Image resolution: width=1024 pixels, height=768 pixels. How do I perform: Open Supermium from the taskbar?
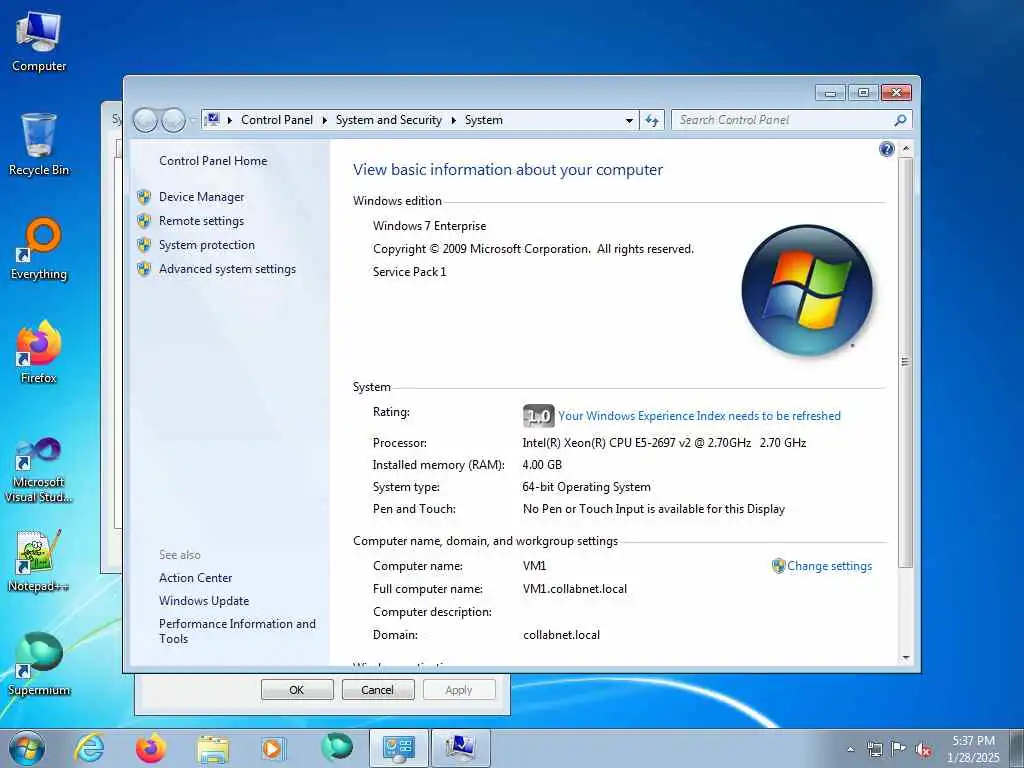337,747
